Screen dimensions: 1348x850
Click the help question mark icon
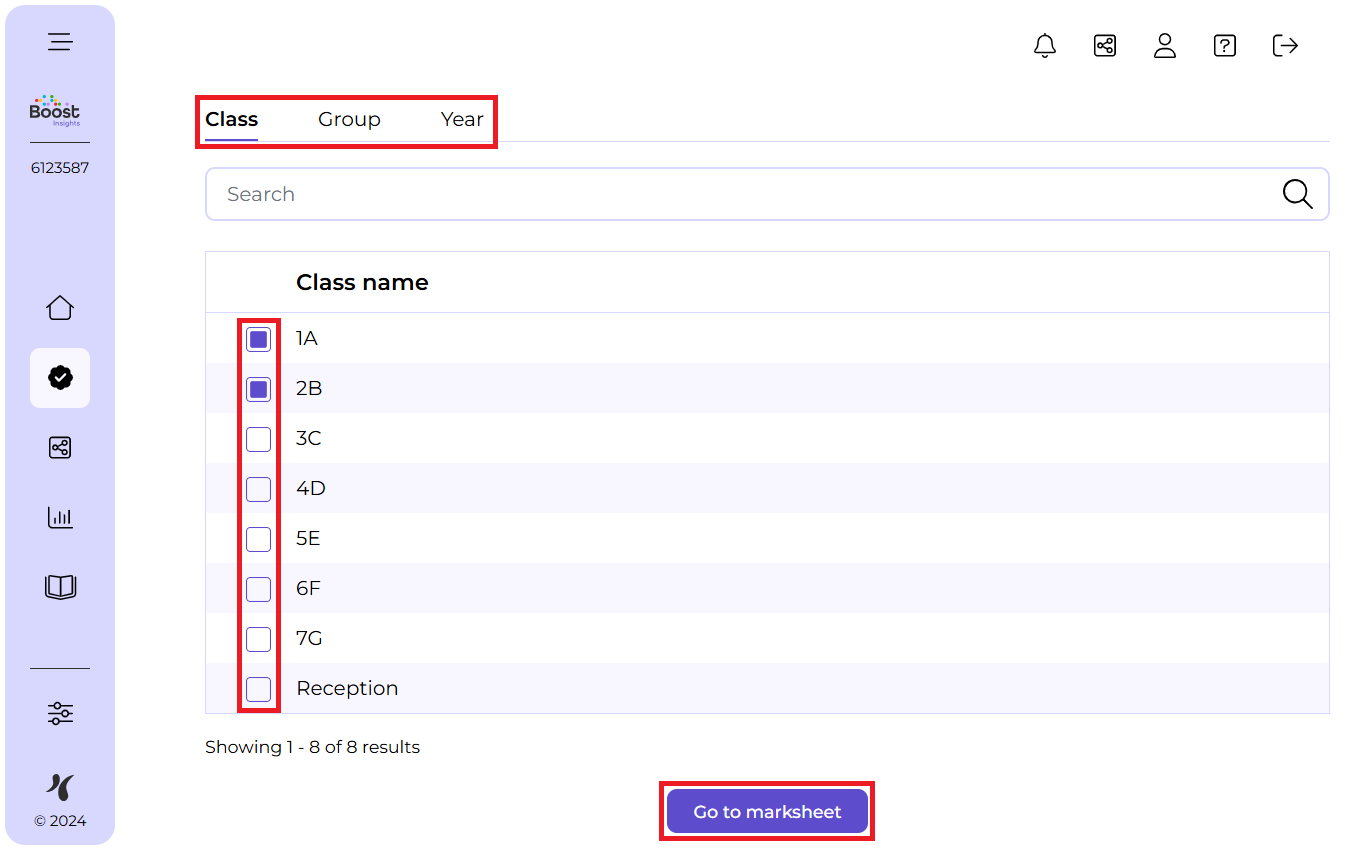[1225, 45]
